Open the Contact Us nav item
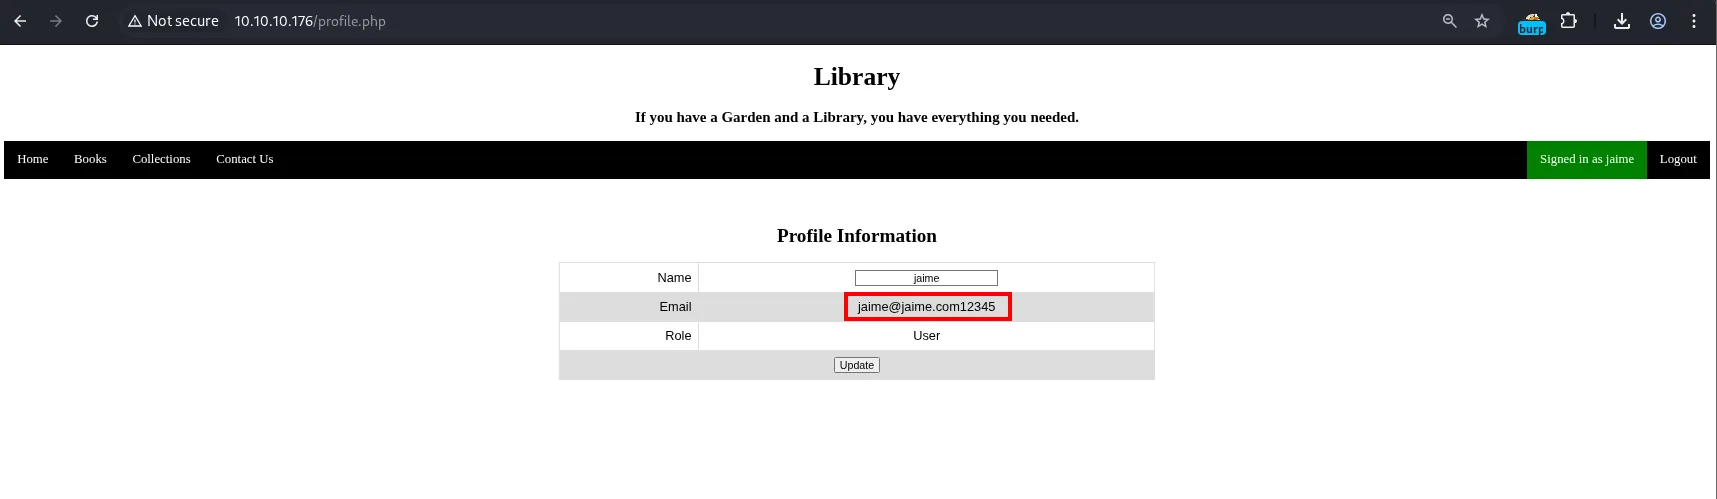The image size is (1717, 499). tap(245, 159)
